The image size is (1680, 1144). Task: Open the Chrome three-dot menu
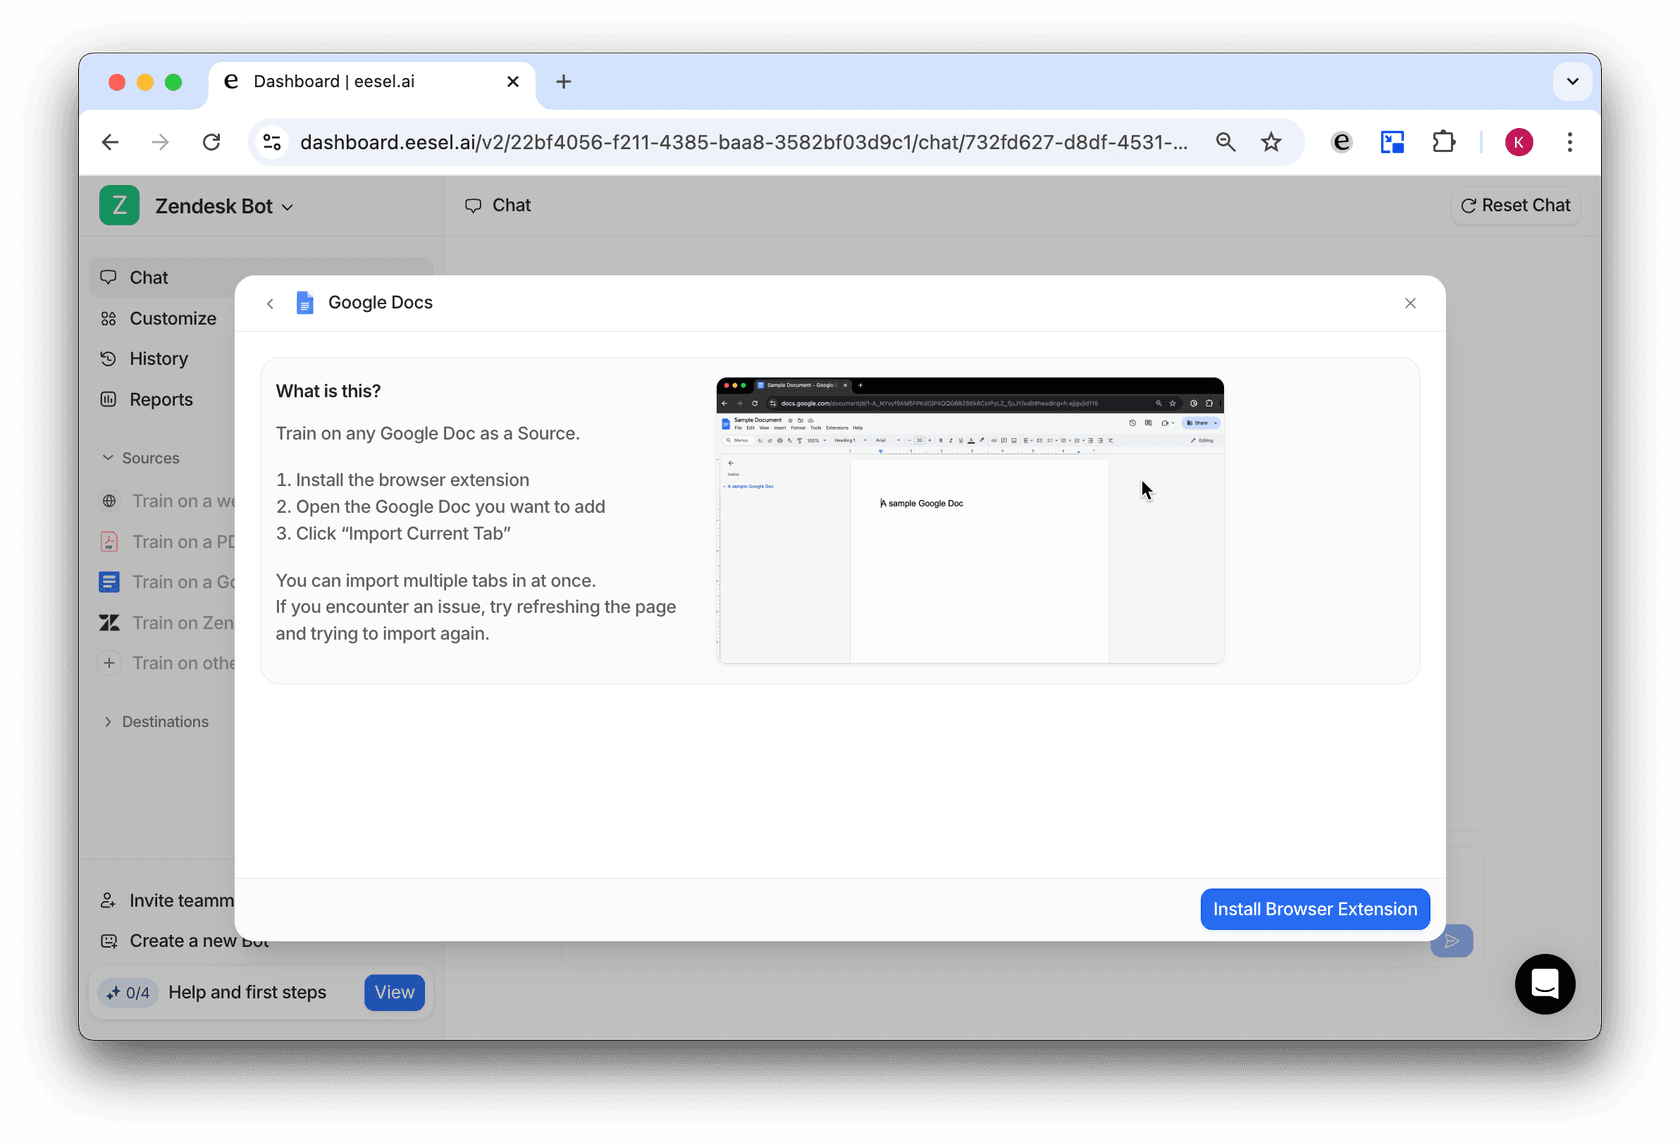(x=1570, y=142)
